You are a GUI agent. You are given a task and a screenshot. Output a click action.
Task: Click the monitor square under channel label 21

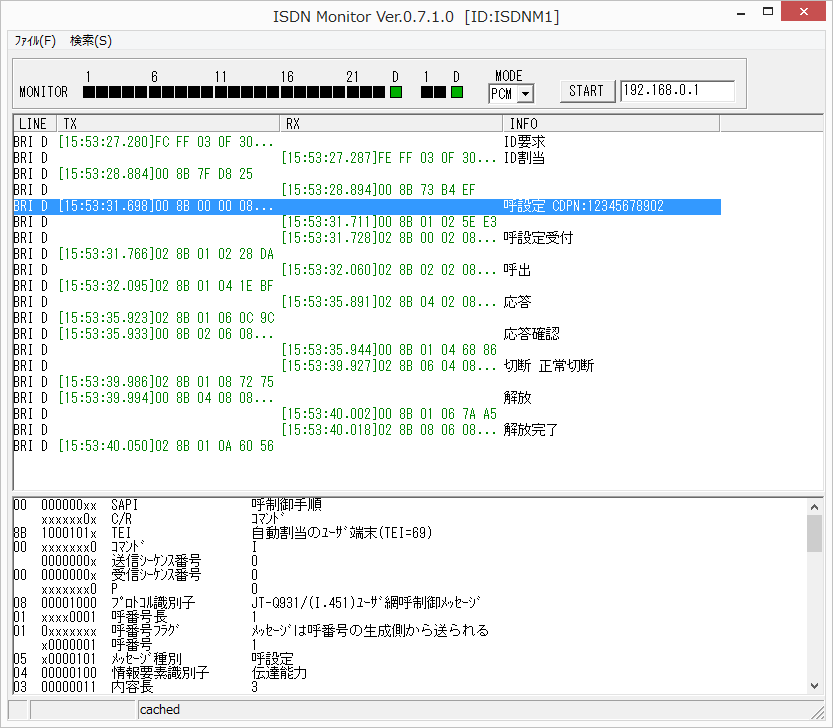click(353, 92)
